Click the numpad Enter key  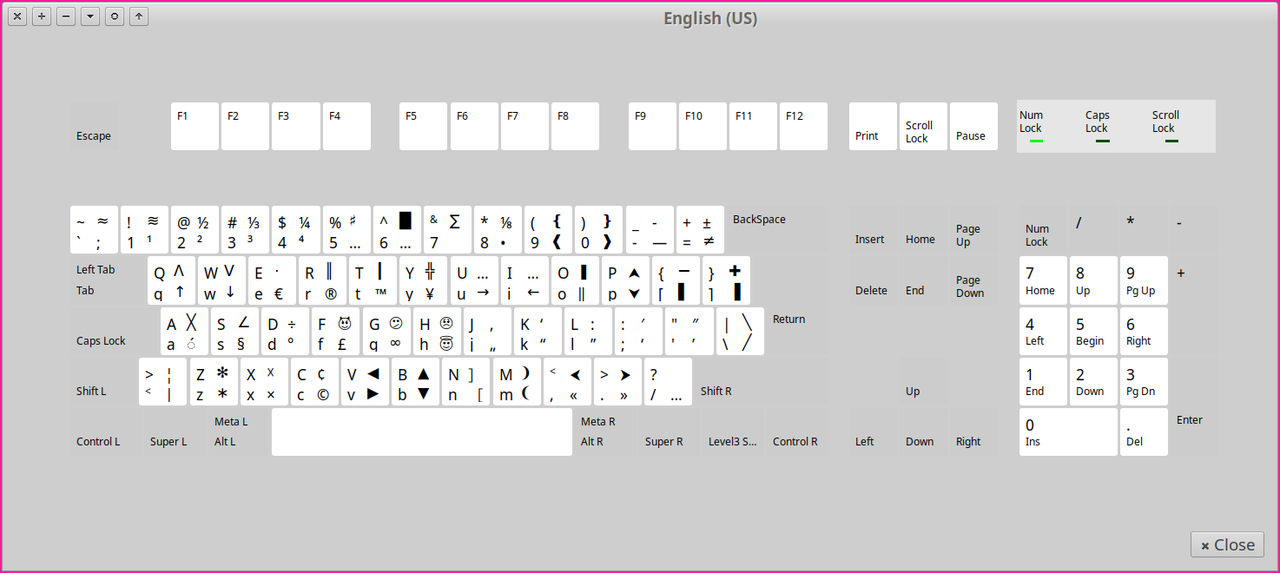click(1195, 407)
